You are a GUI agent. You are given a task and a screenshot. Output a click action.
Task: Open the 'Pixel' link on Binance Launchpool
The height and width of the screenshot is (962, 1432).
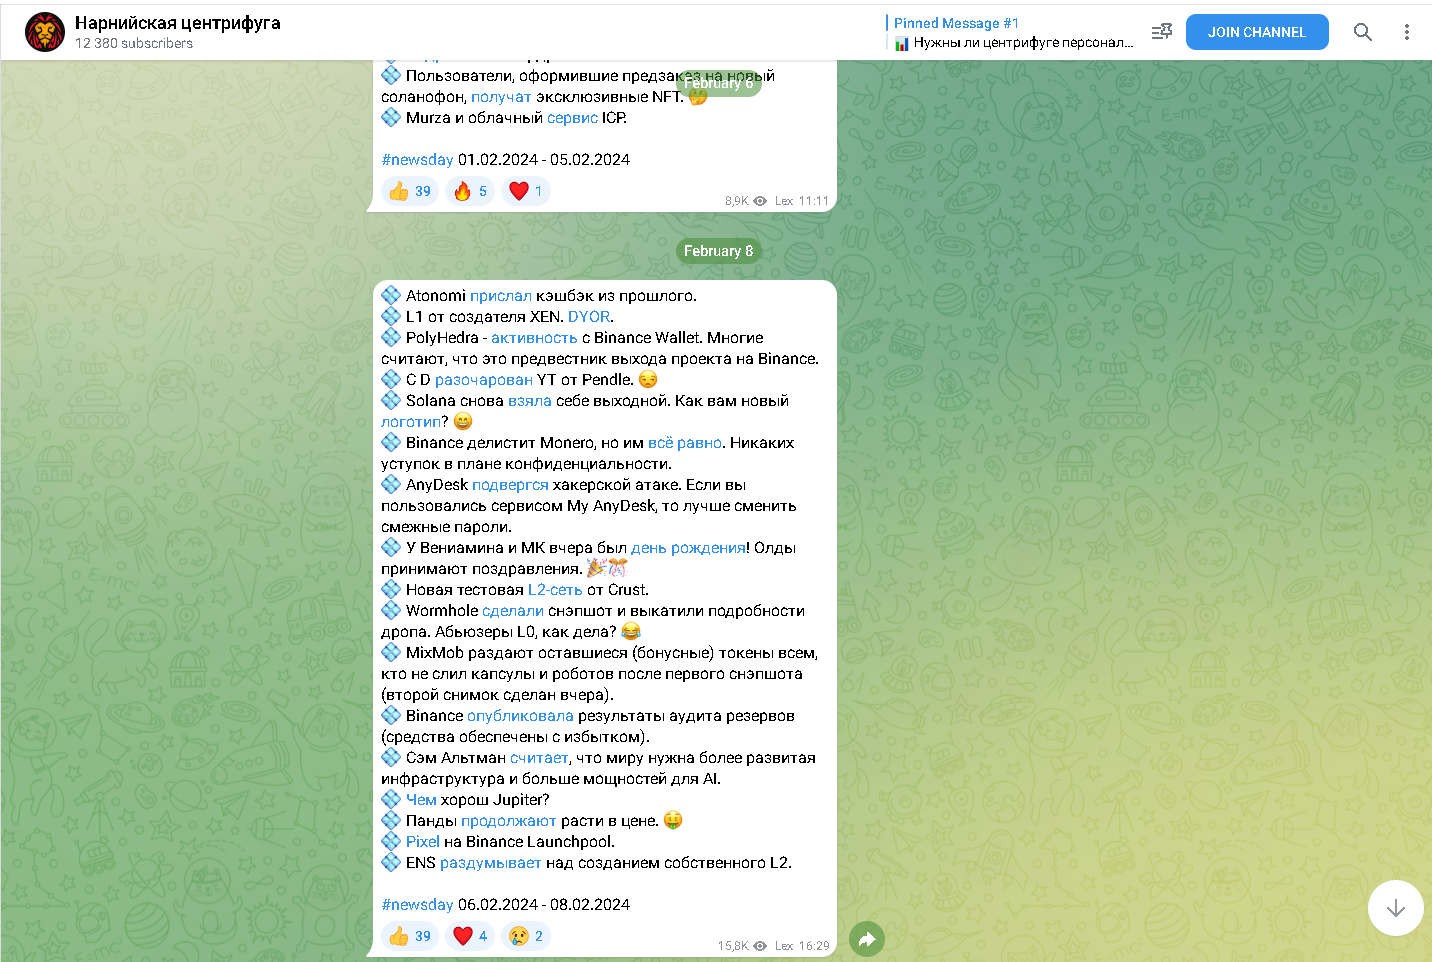423,842
